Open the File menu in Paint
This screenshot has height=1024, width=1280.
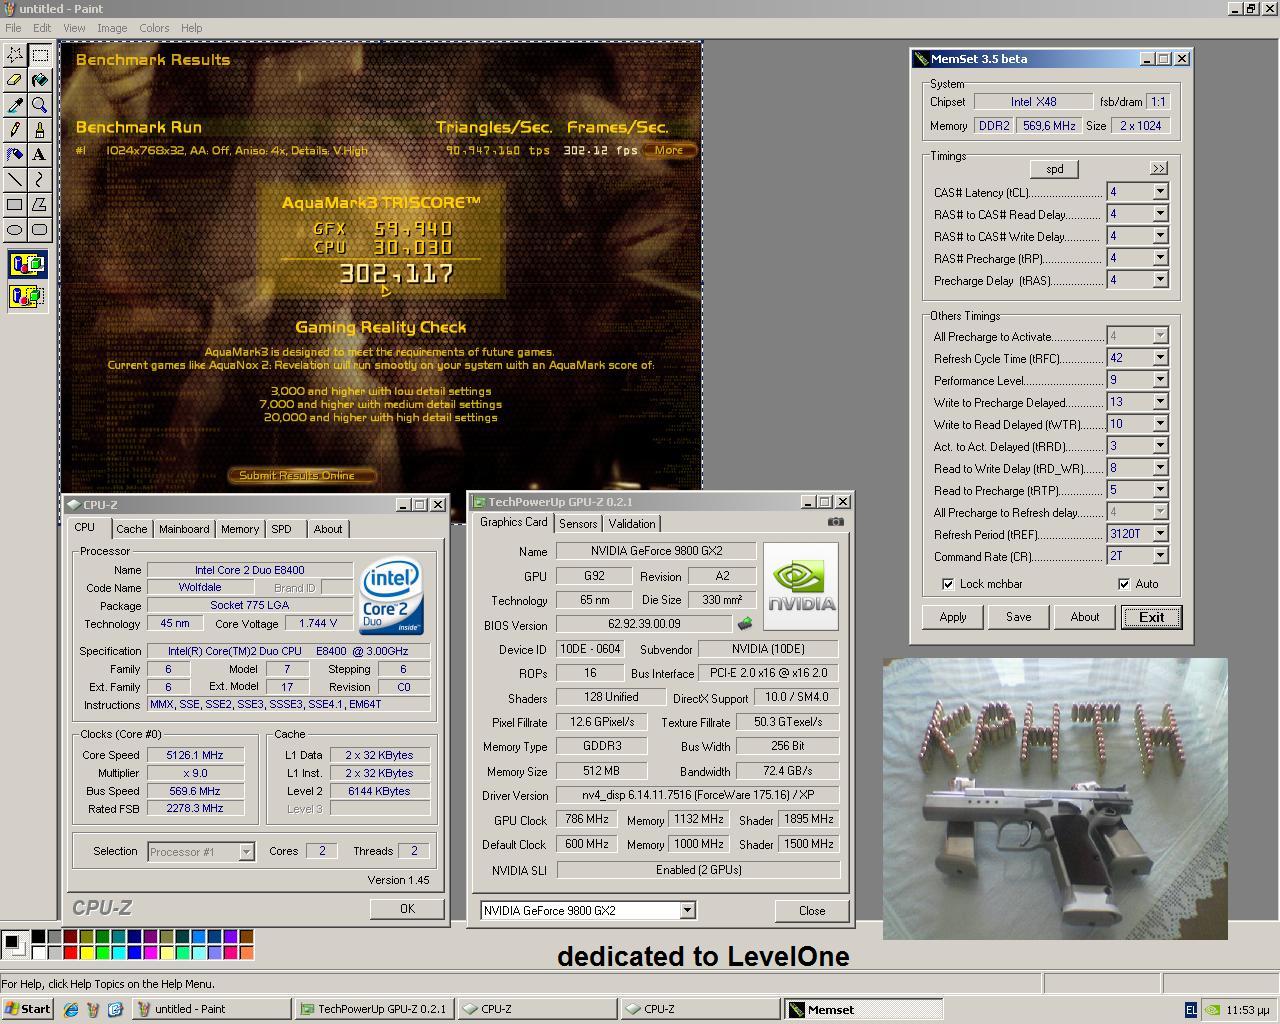13,28
